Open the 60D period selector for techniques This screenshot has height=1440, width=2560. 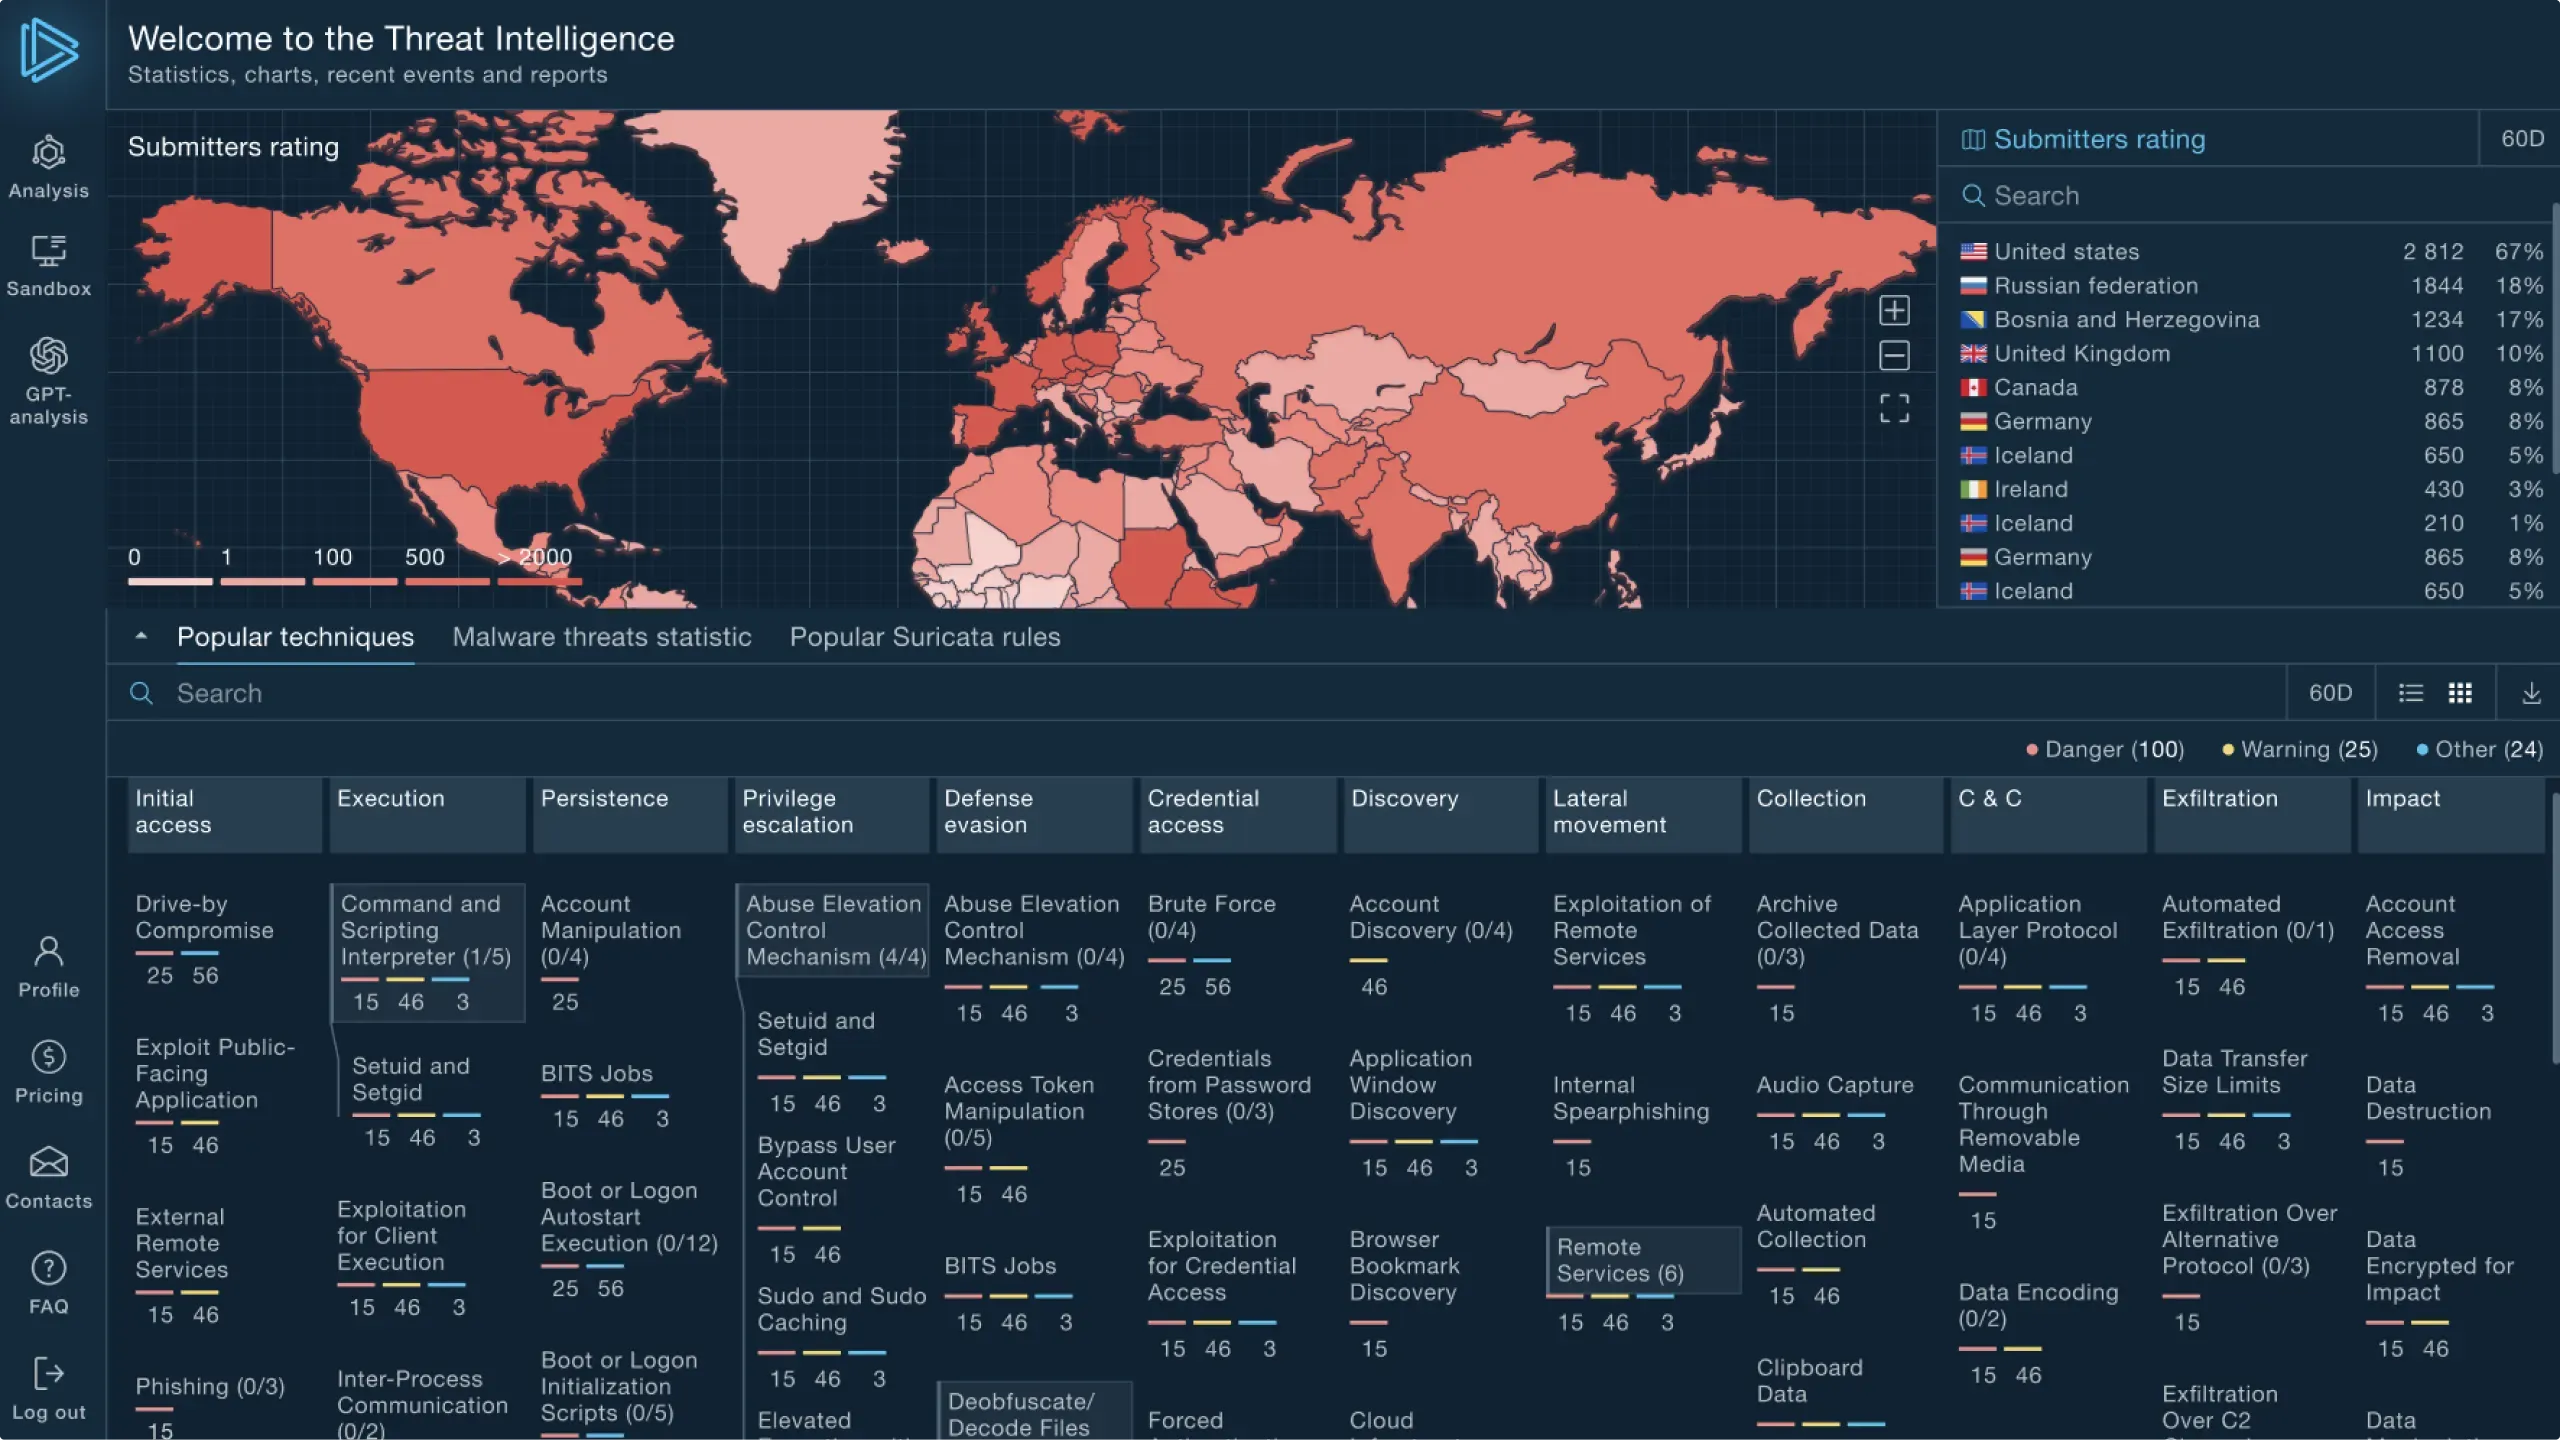pos(2330,693)
